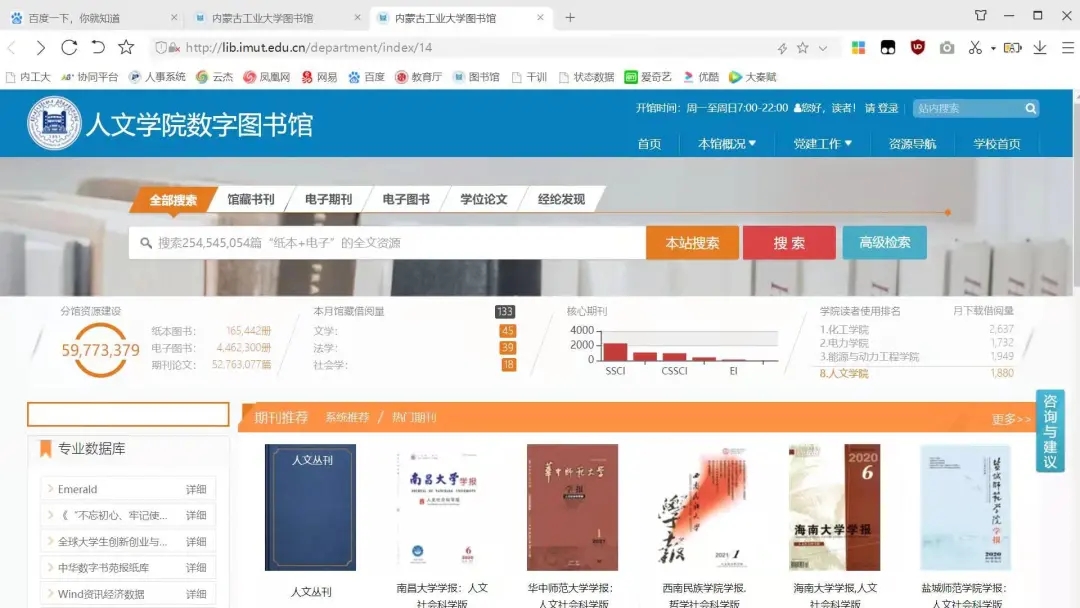The width and height of the screenshot is (1080, 608).
Task: Select the 学位论文 search tab
Action: 483,199
